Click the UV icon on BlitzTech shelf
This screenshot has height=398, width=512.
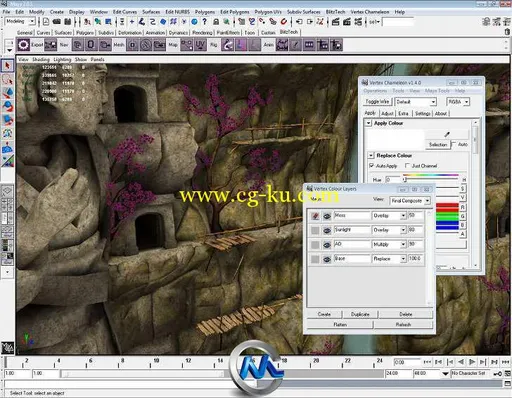point(200,45)
